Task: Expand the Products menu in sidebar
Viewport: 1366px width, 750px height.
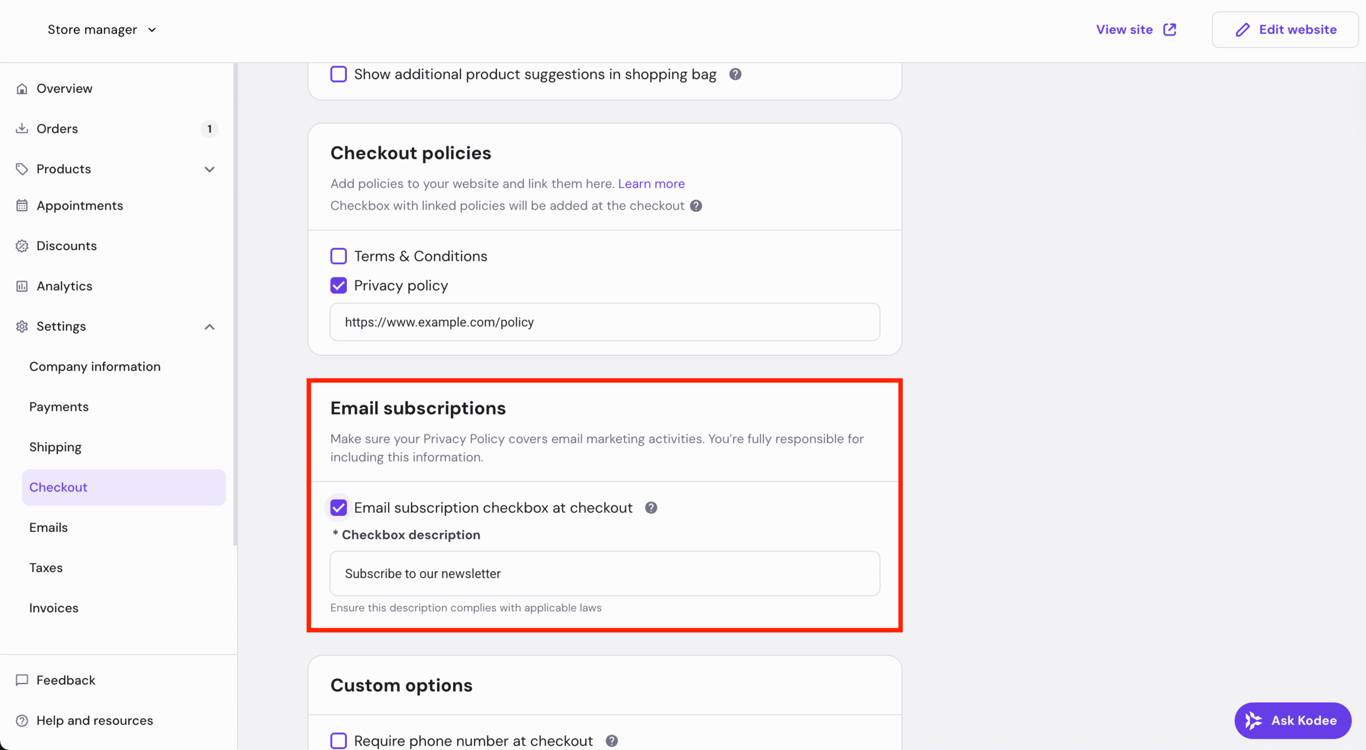Action: click(209, 169)
